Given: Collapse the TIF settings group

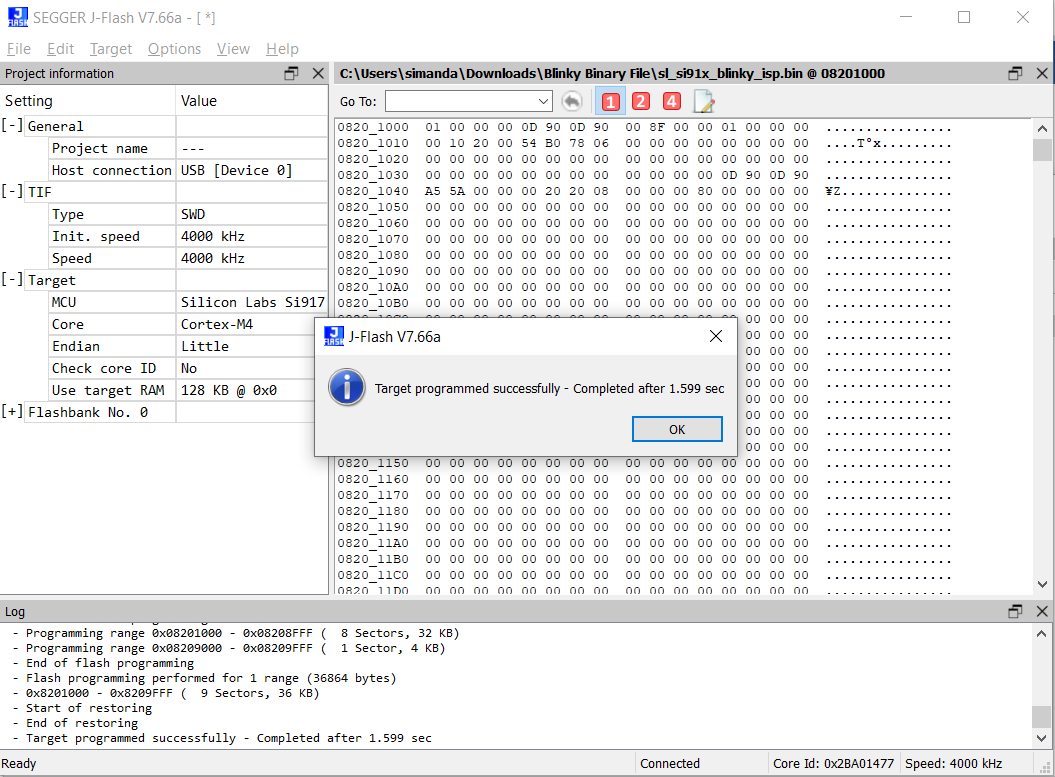Looking at the screenshot, I should [x=12, y=192].
